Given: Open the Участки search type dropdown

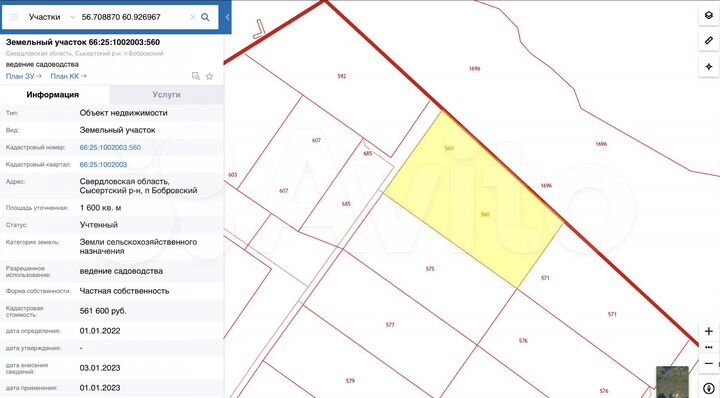Looking at the screenshot, I should click(52, 17).
